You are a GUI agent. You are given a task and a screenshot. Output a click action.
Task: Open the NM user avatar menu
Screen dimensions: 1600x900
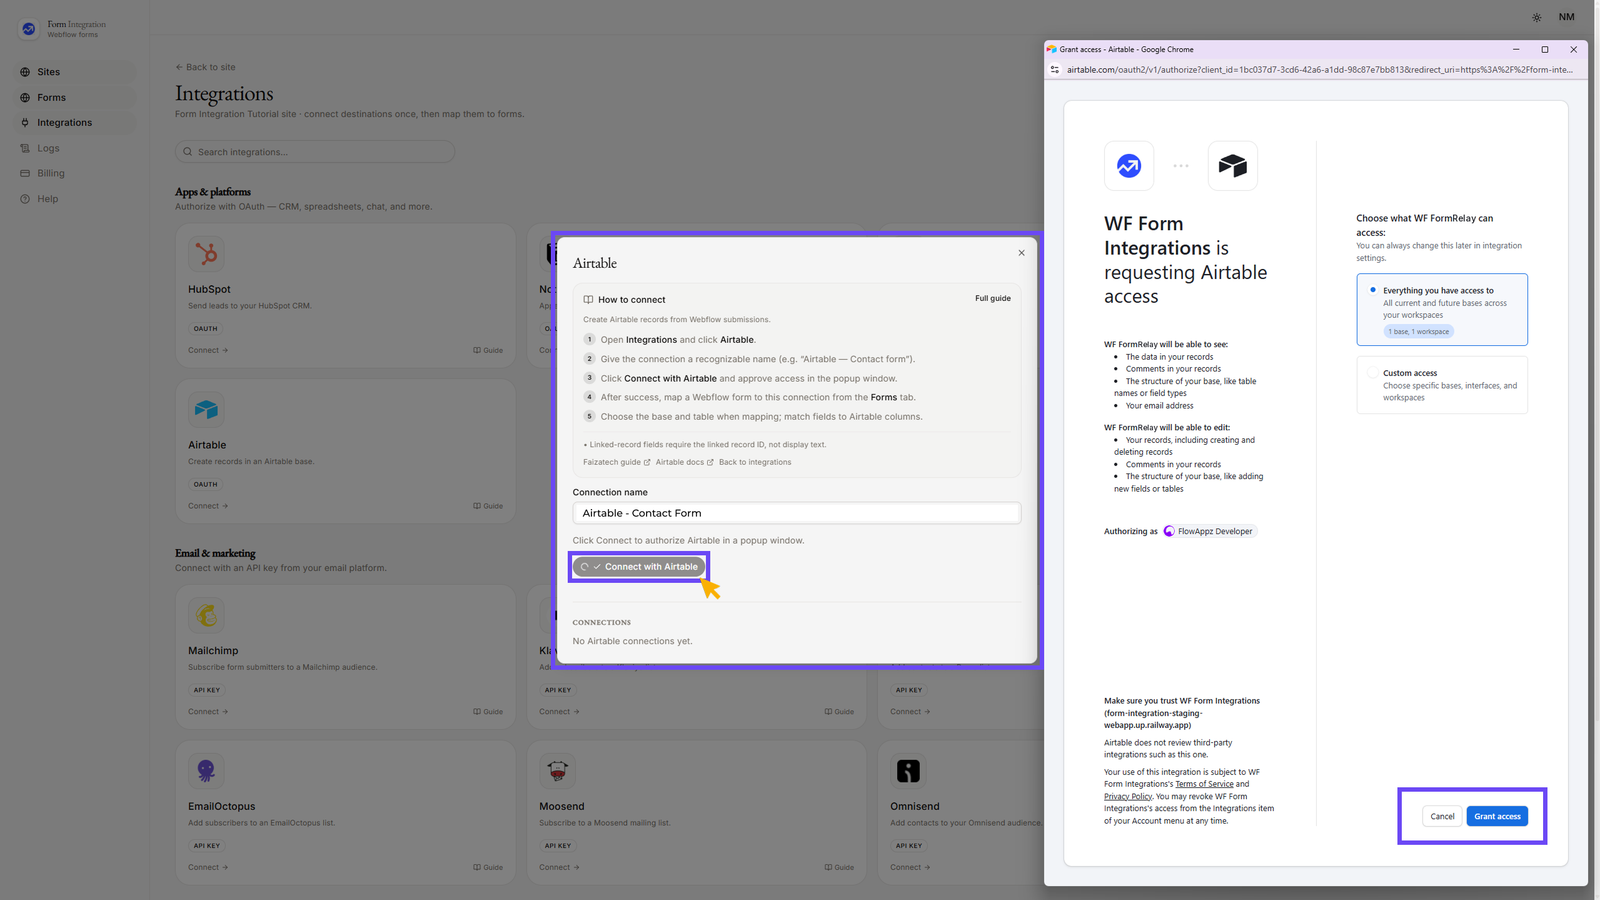click(1566, 17)
